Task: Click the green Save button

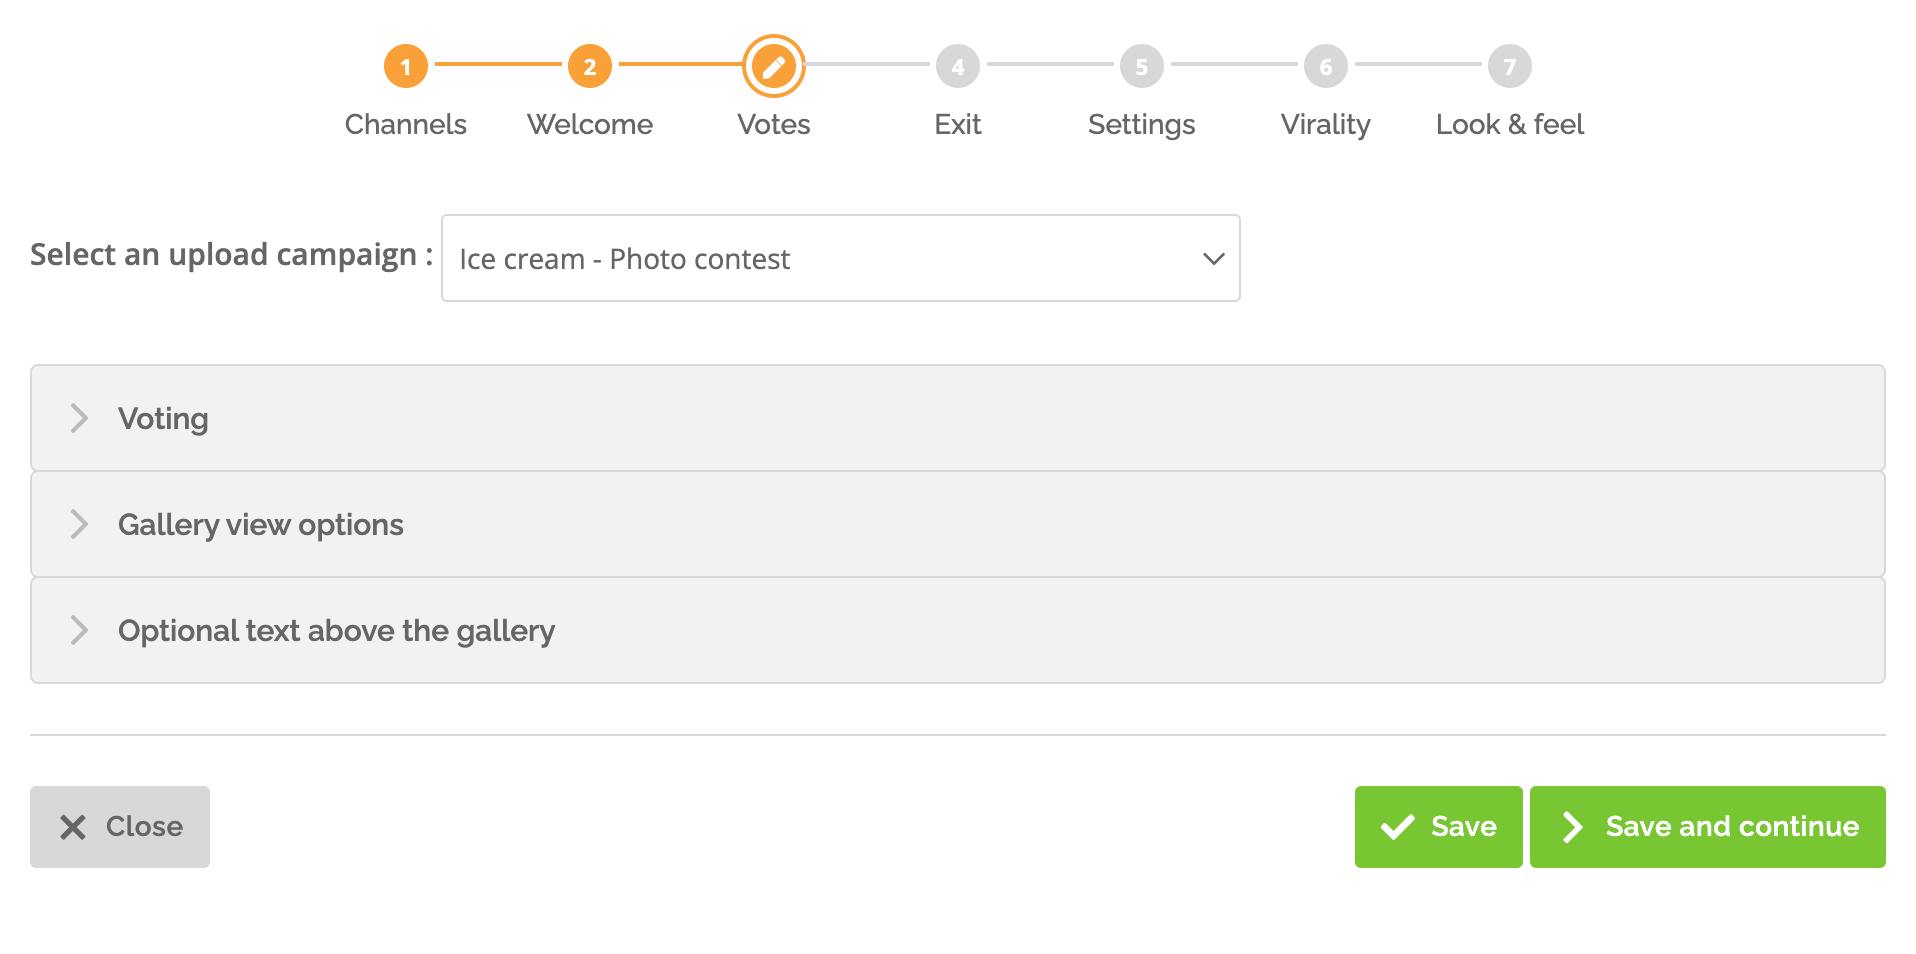Action: tap(1439, 827)
